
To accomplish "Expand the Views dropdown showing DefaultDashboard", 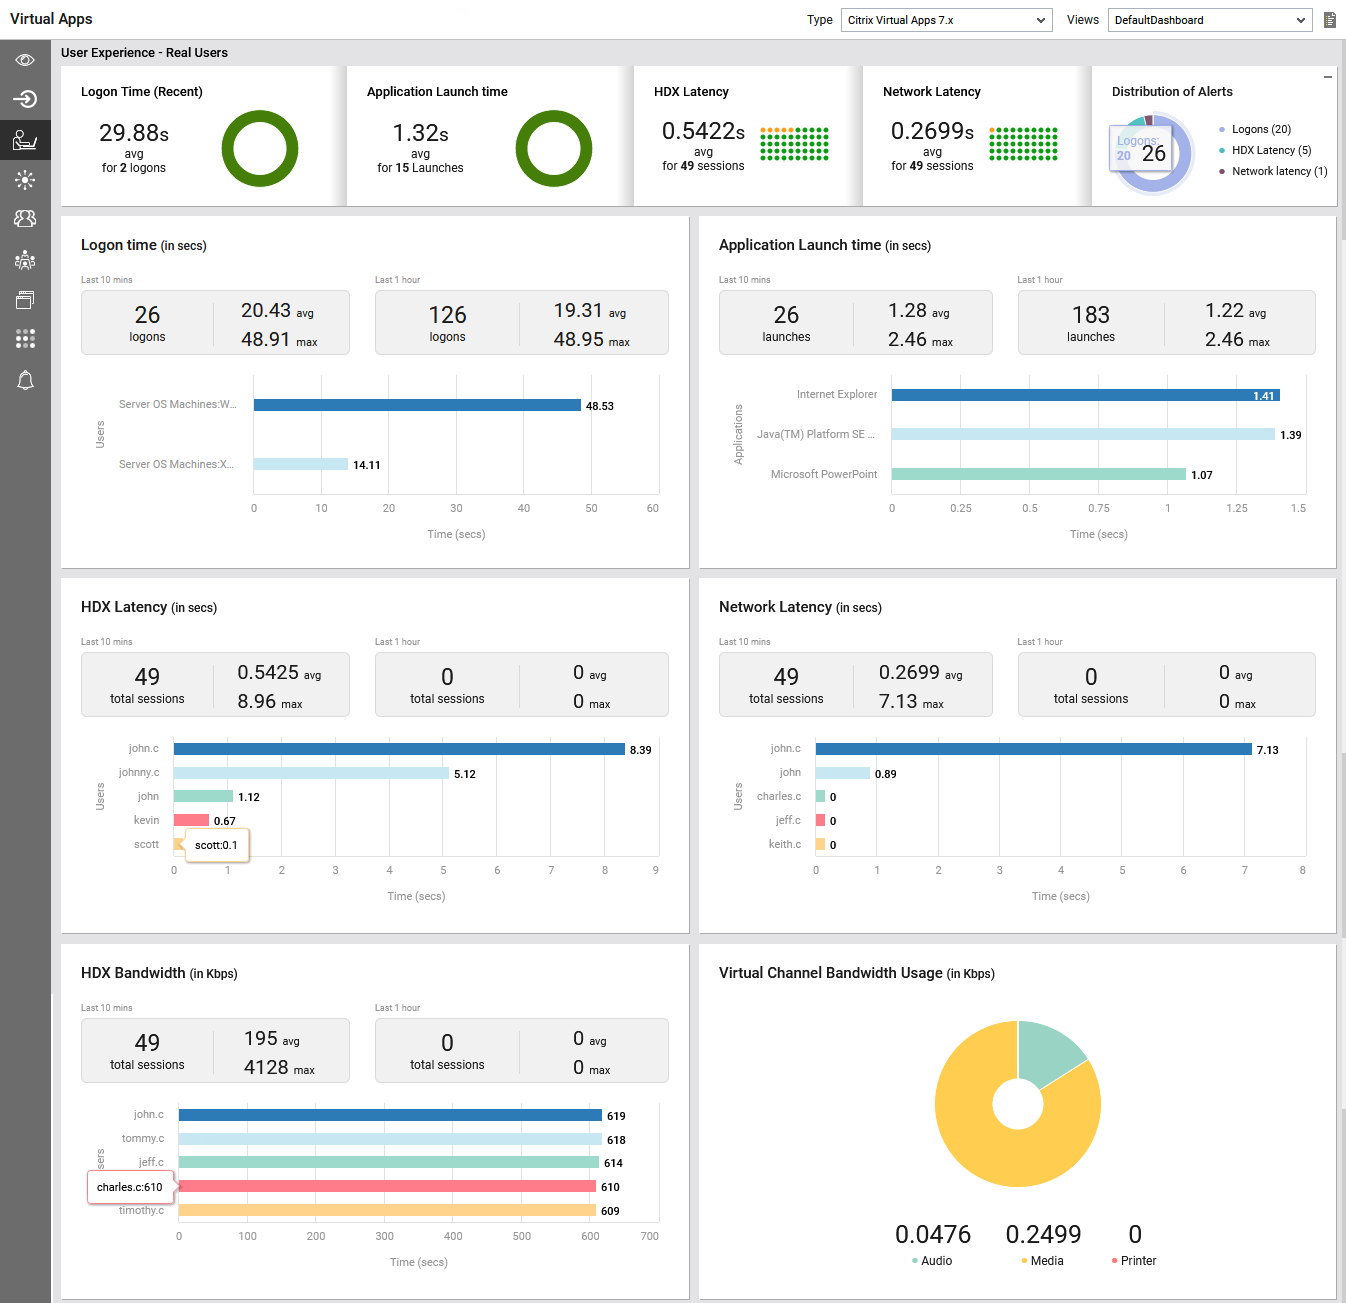I will [1209, 20].
